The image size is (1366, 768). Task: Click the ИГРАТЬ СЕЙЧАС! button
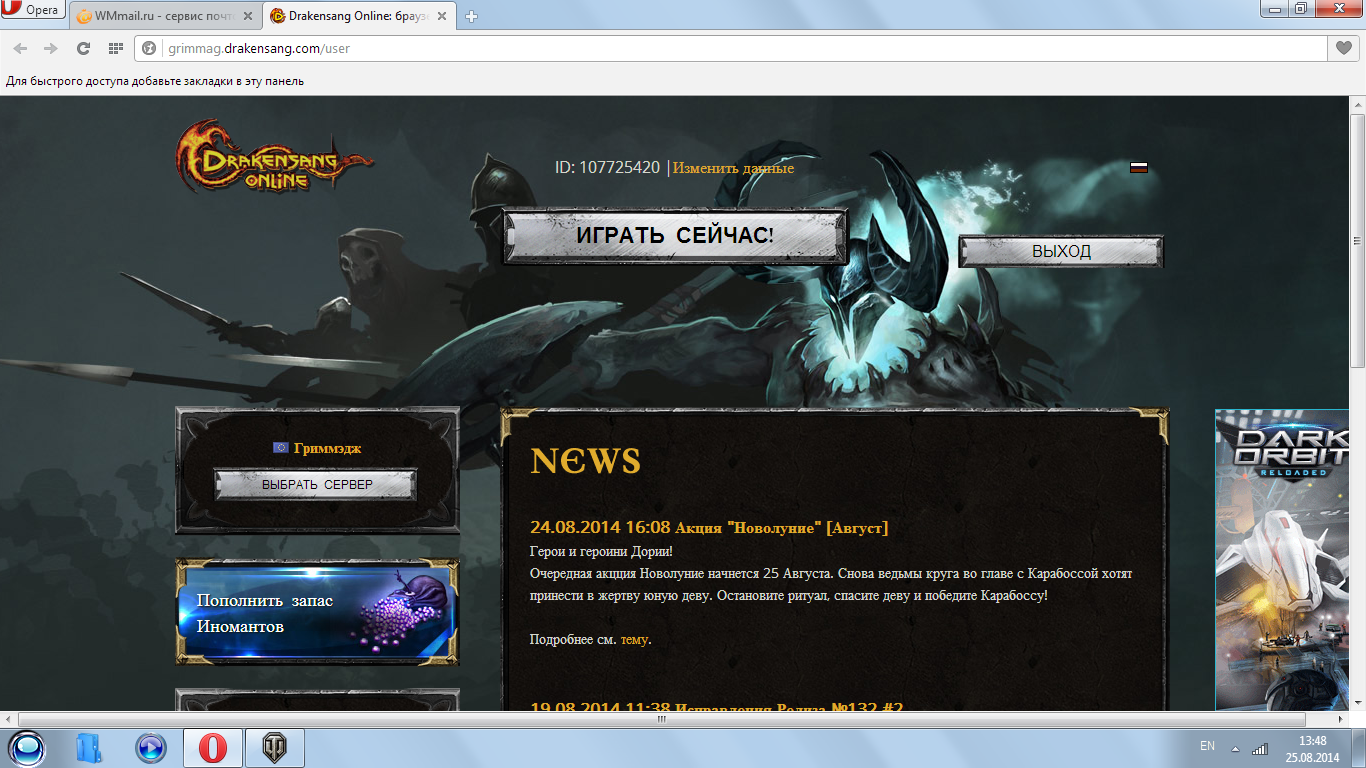(675, 236)
